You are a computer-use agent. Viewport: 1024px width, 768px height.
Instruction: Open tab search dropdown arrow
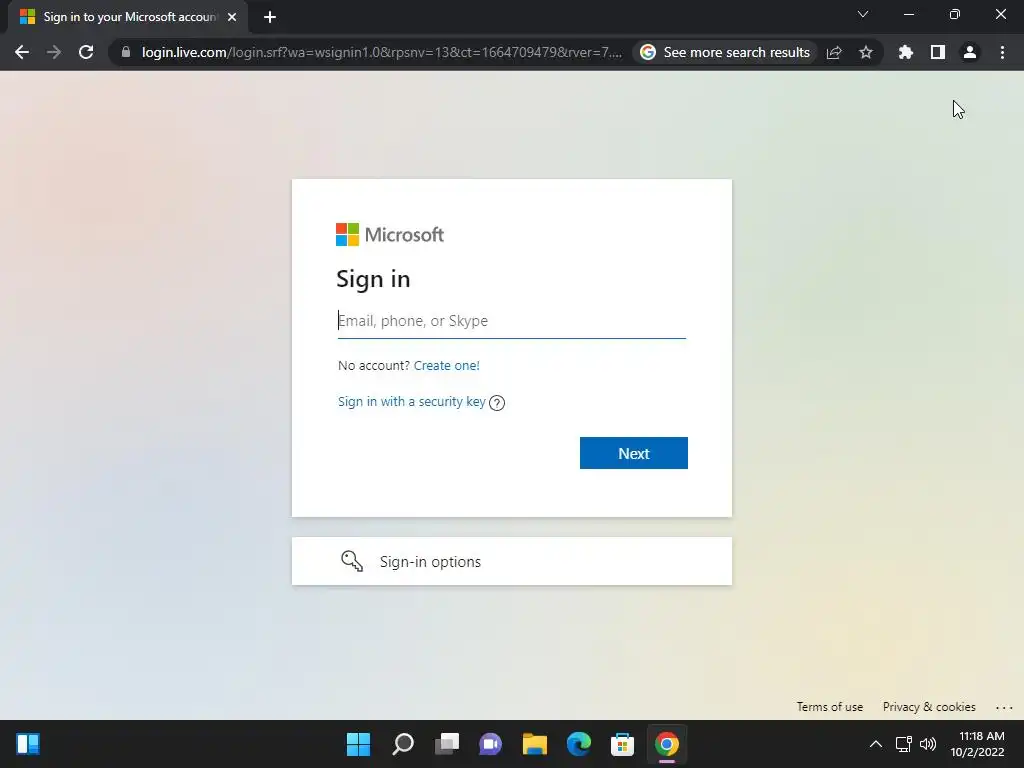tap(863, 14)
